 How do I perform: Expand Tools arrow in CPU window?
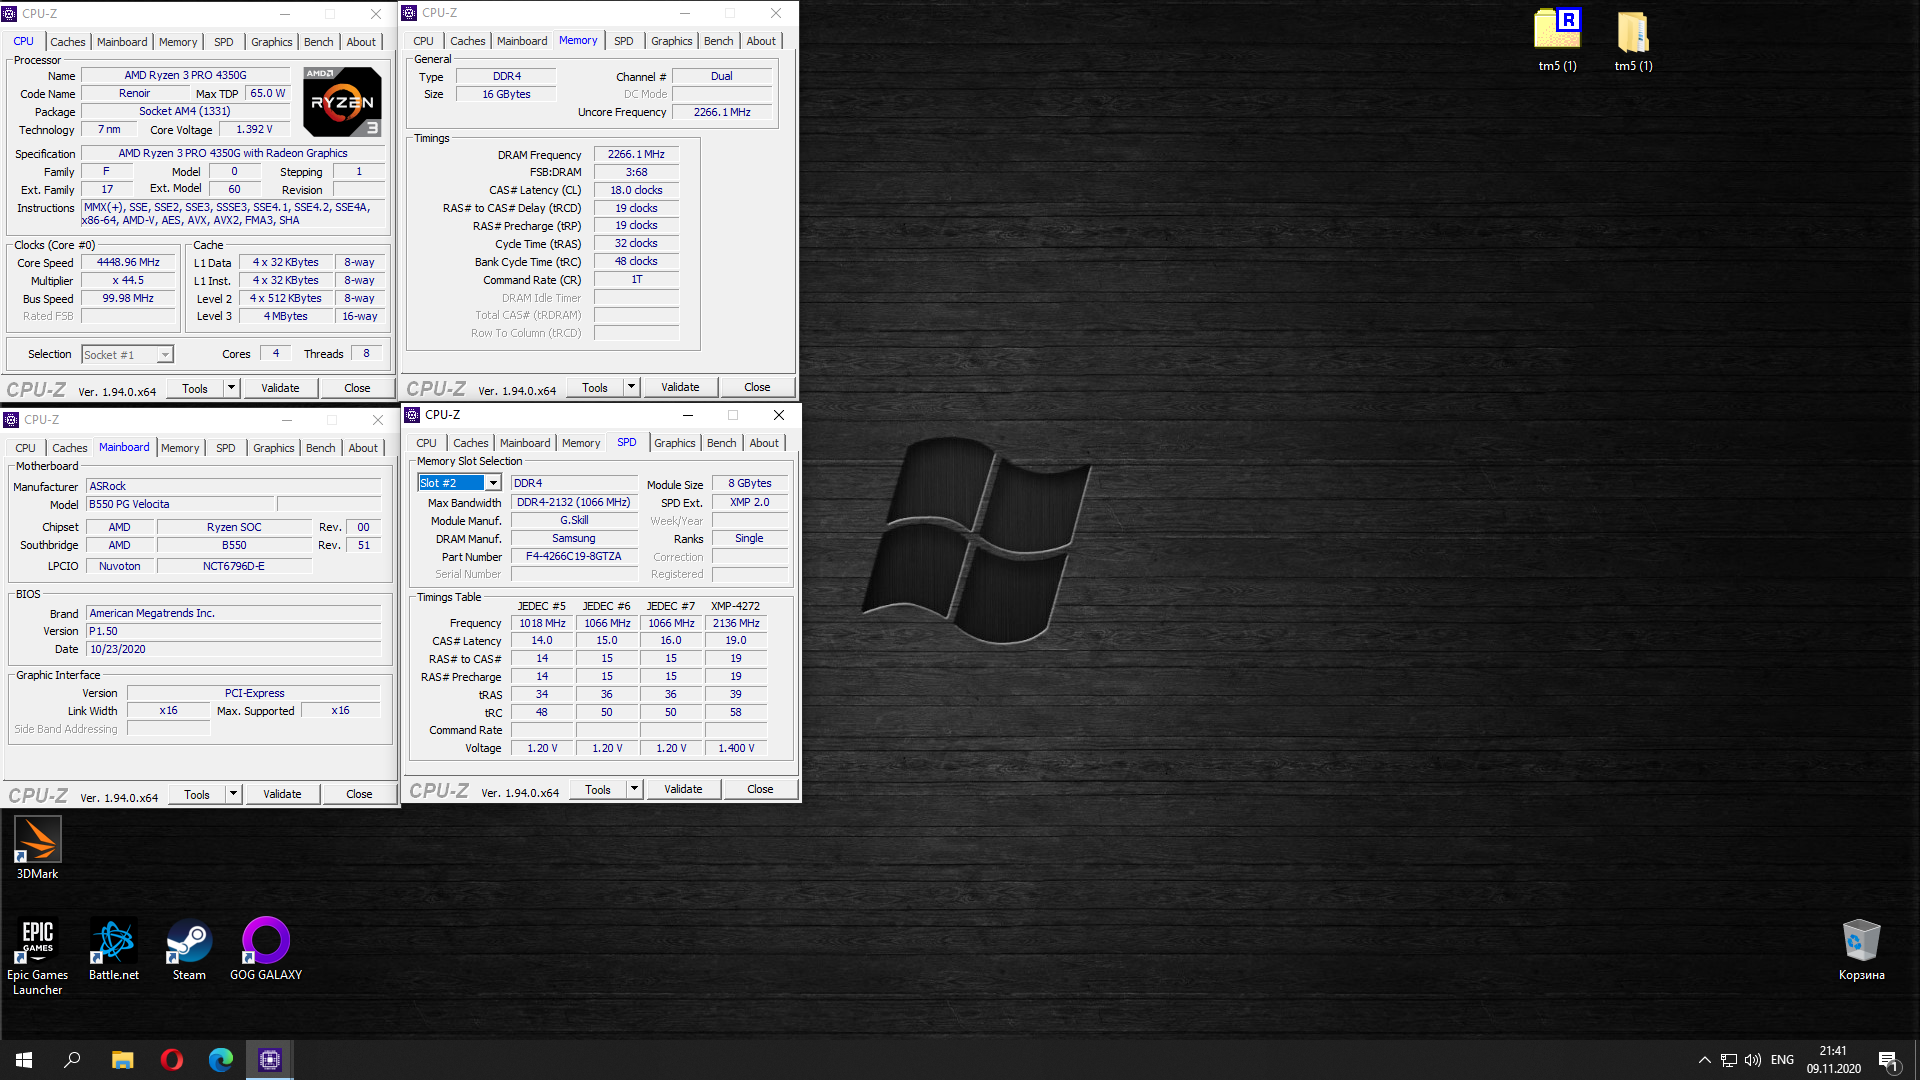click(x=231, y=388)
